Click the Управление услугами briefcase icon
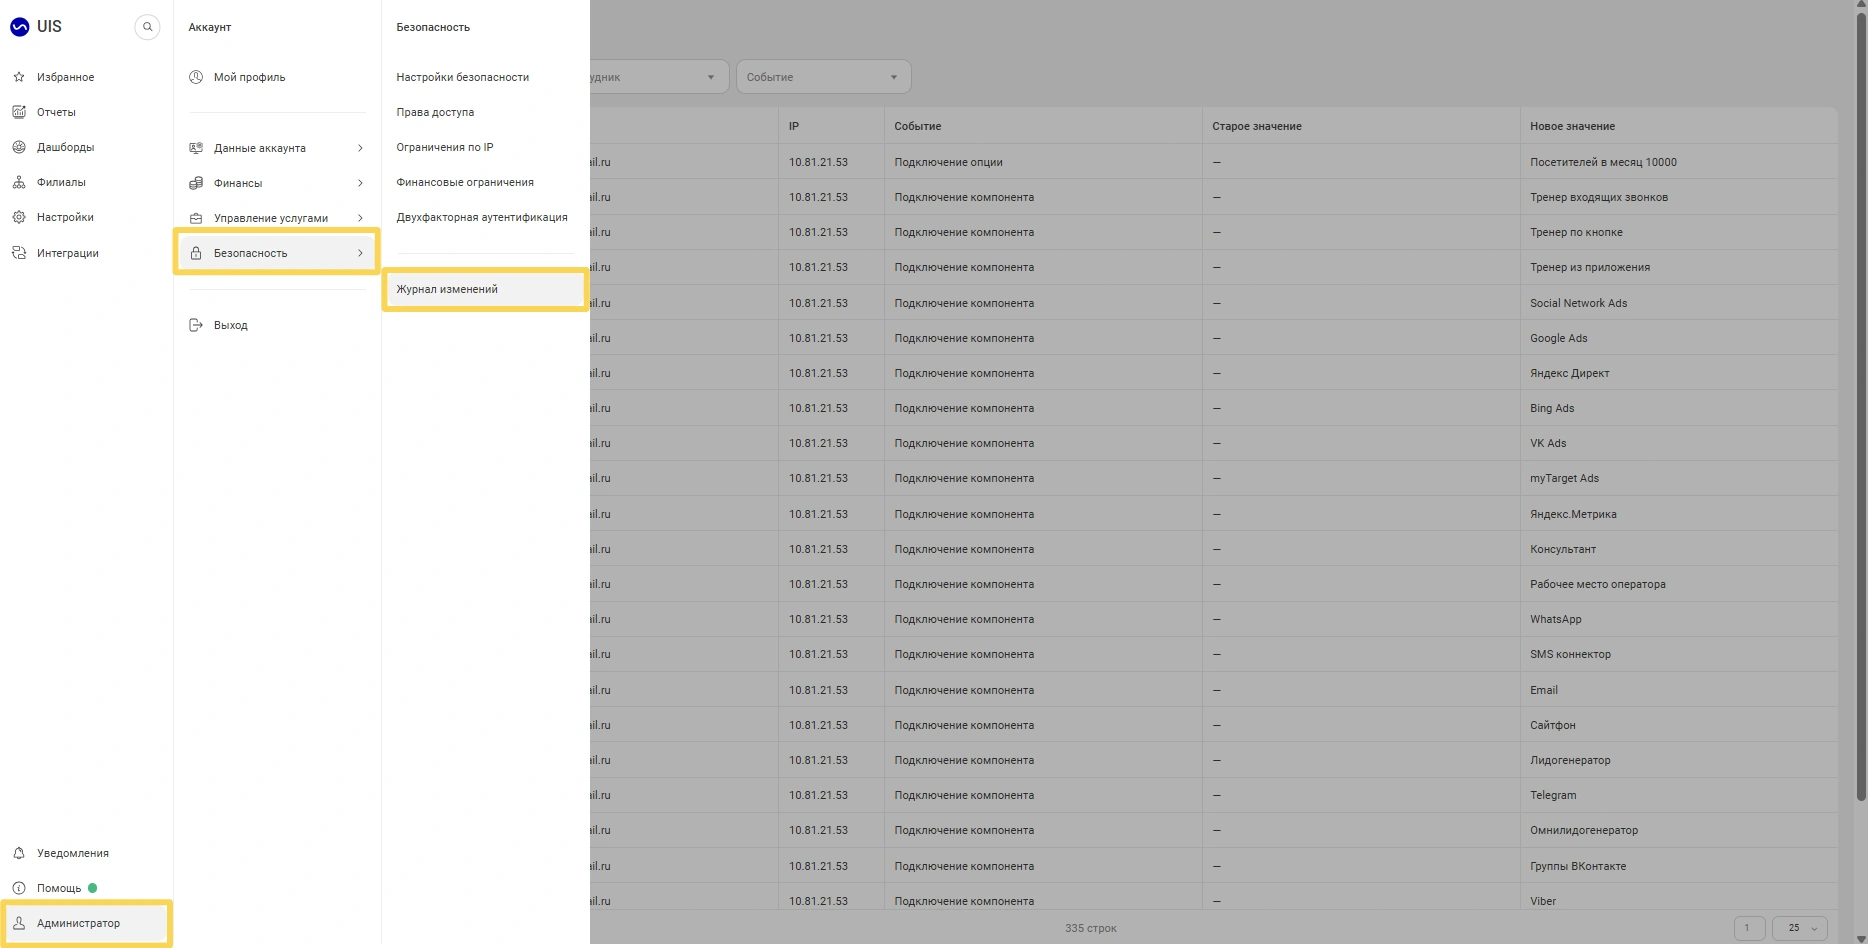This screenshot has width=1868, height=948. point(196,218)
